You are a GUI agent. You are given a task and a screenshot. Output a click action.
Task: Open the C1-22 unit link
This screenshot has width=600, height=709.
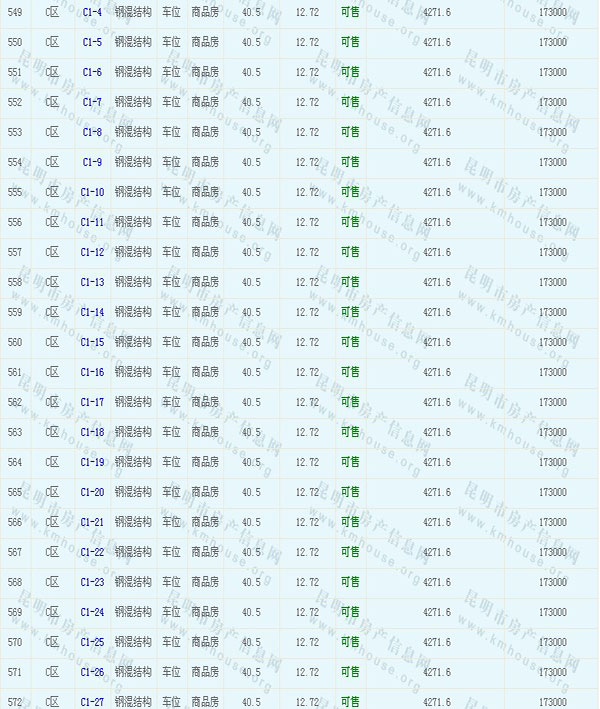92,552
